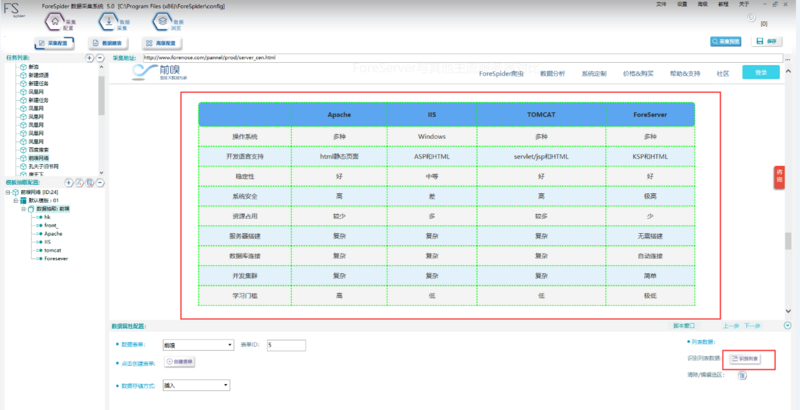Open the 数据采集 download hexagon icon
Screen dimensions: 800x410
pos(108,21)
